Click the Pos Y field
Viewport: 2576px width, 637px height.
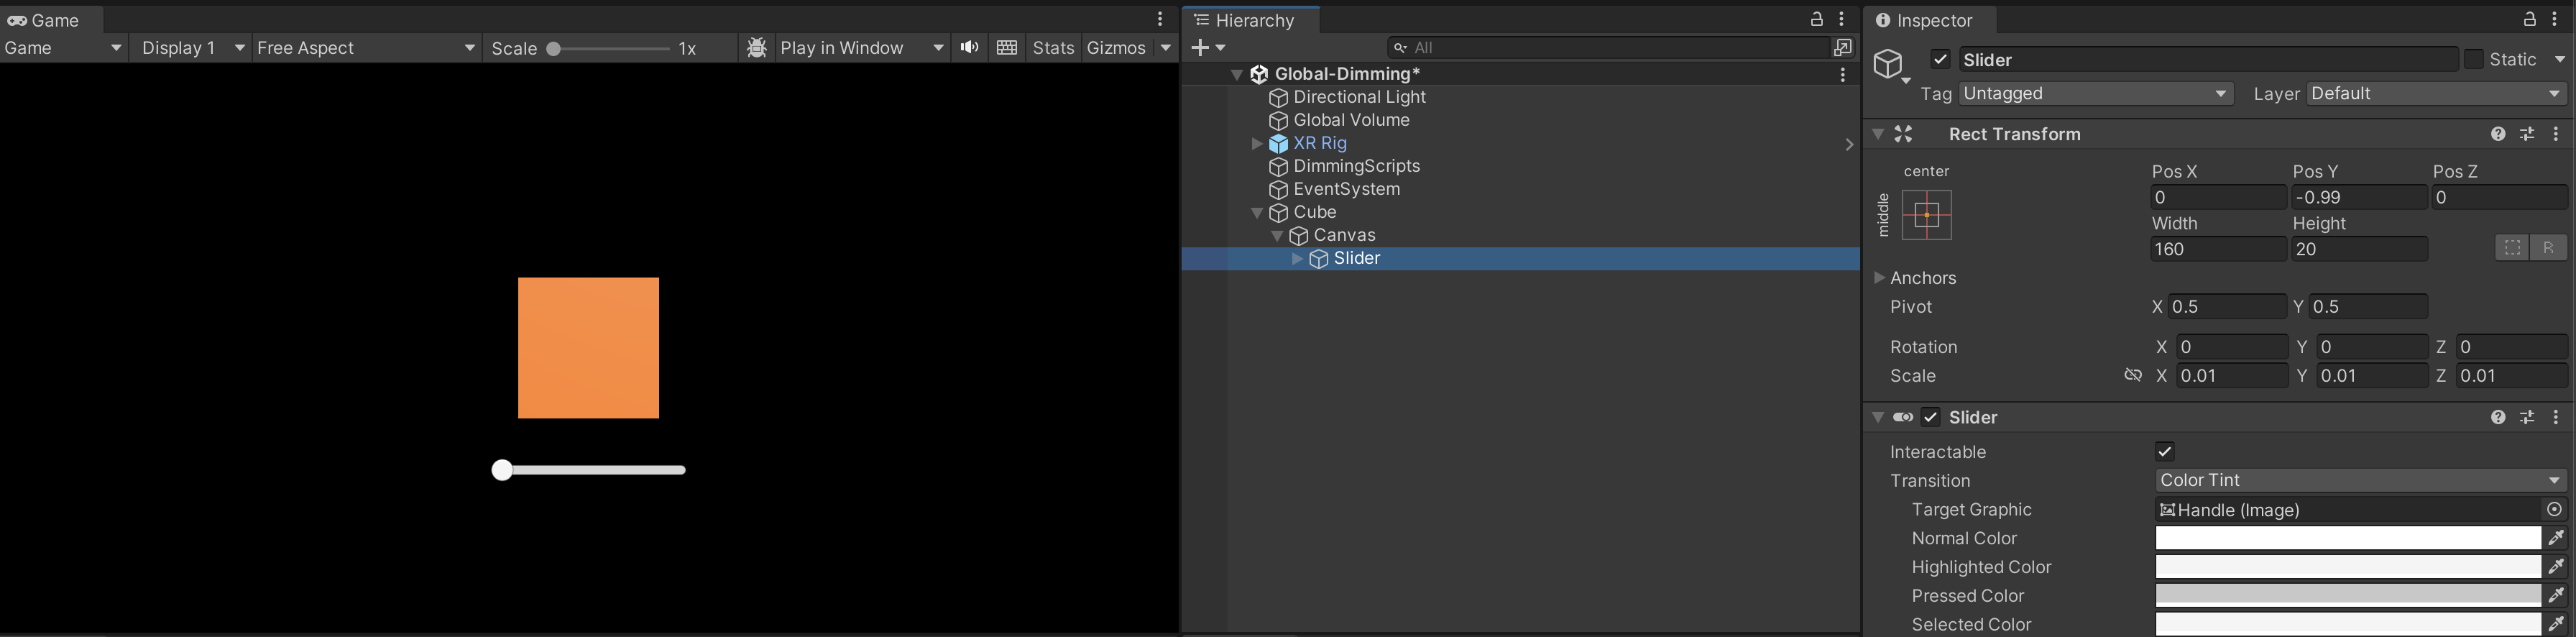[2358, 197]
